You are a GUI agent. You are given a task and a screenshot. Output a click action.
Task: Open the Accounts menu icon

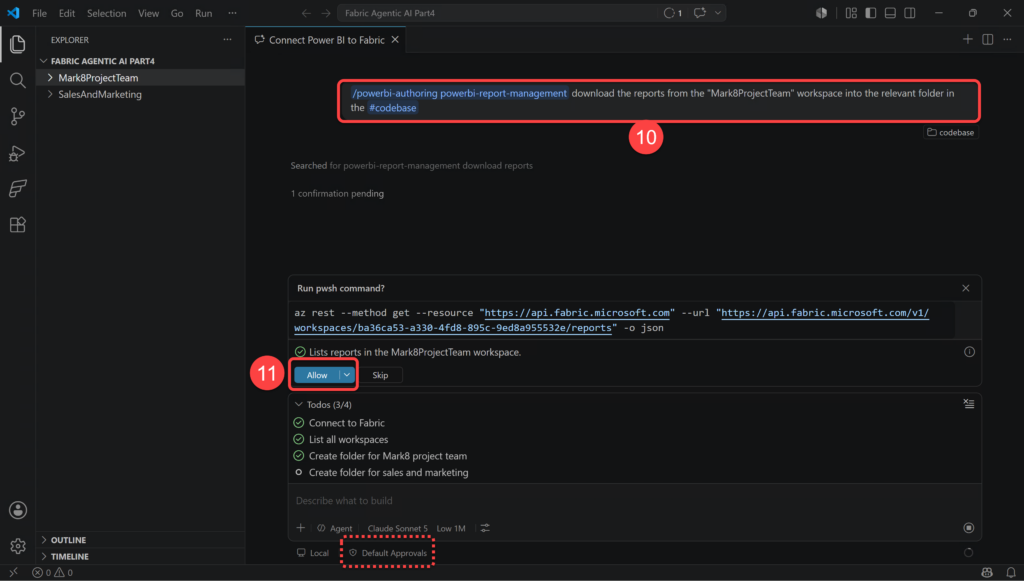(18, 510)
